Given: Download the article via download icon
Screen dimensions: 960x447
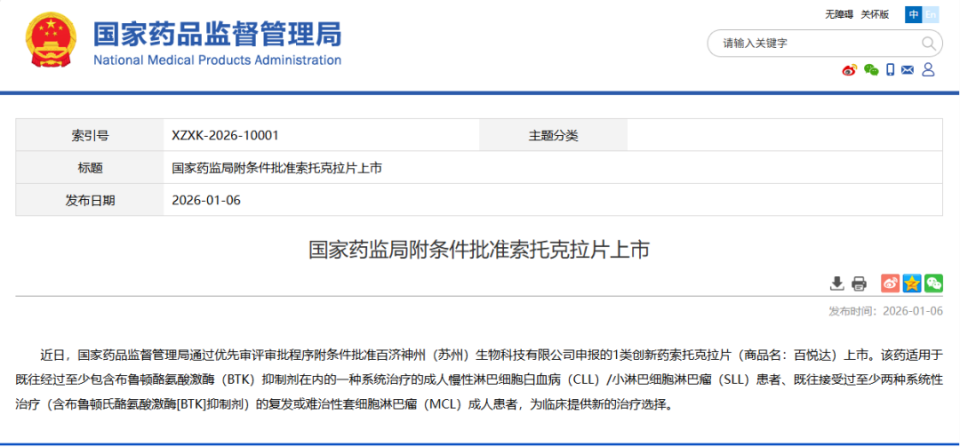Looking at the screenshot, I should pos(837,283).
